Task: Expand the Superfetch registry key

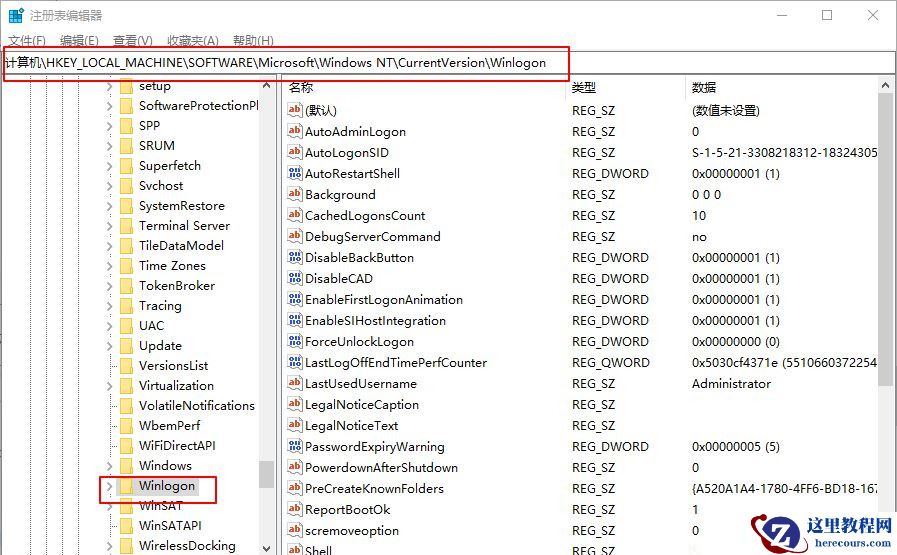Action: (x=109, y=166)
